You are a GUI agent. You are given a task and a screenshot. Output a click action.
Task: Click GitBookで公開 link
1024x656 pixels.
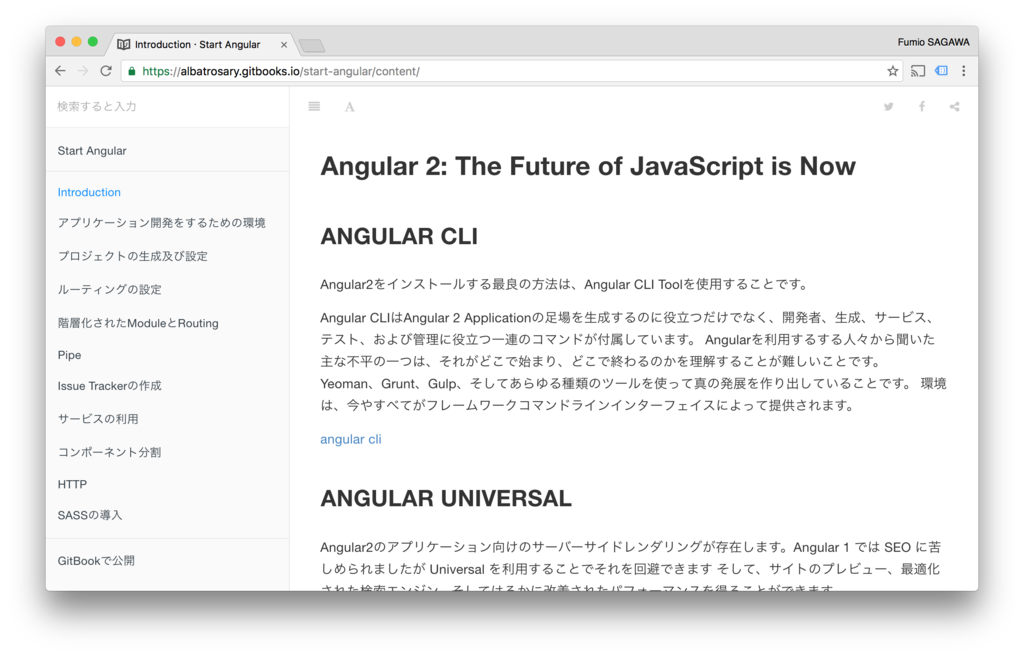[96, 561]
